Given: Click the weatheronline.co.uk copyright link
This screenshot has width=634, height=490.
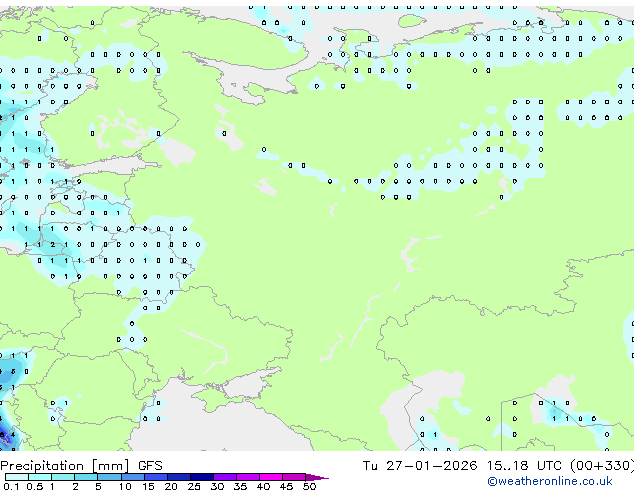Looking at the screenshot, I should [x=550, y=481].
